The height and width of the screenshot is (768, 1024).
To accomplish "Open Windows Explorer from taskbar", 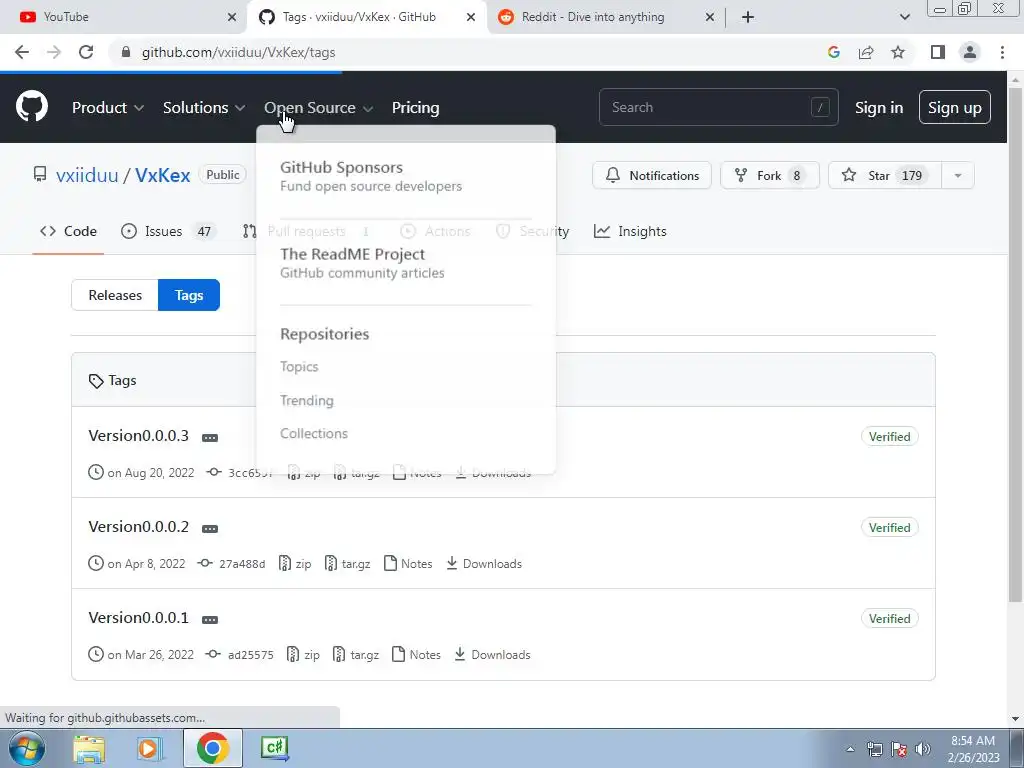I will pos(89,748).
